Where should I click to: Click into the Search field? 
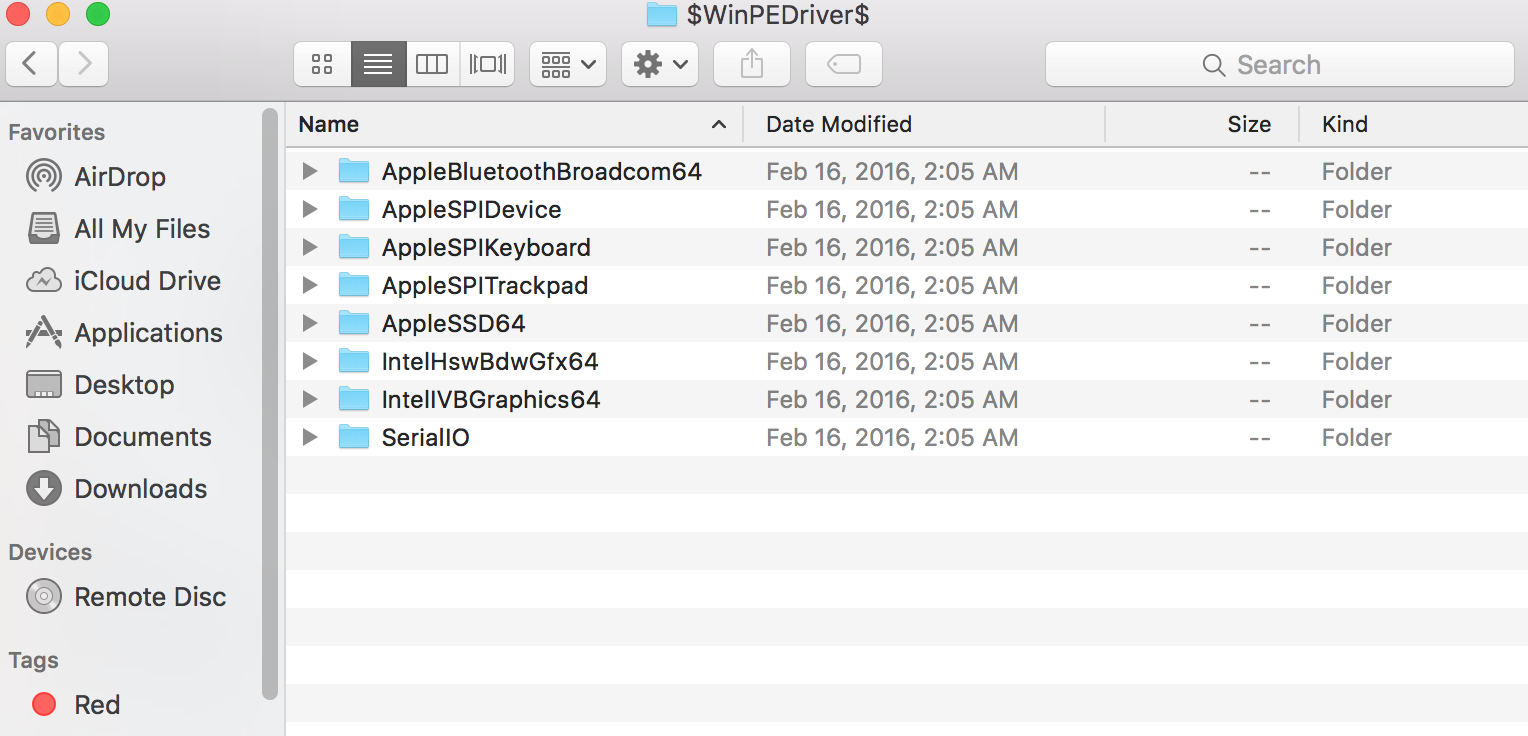[1279, 65]
